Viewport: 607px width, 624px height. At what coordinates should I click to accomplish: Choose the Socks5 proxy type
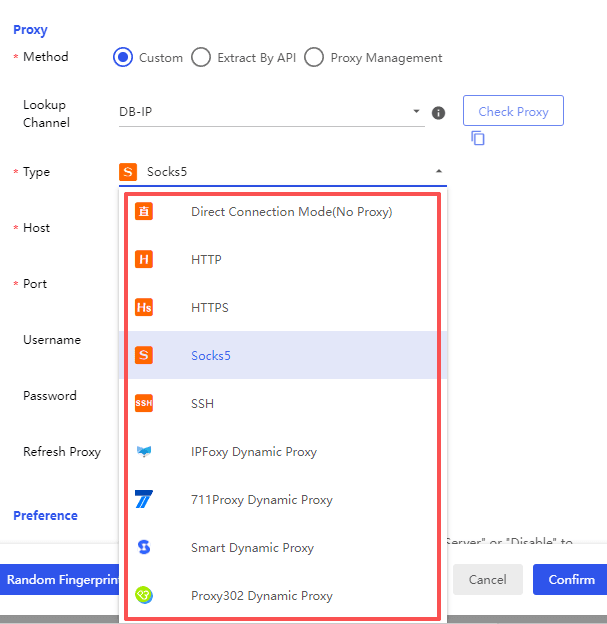(283, 355)
